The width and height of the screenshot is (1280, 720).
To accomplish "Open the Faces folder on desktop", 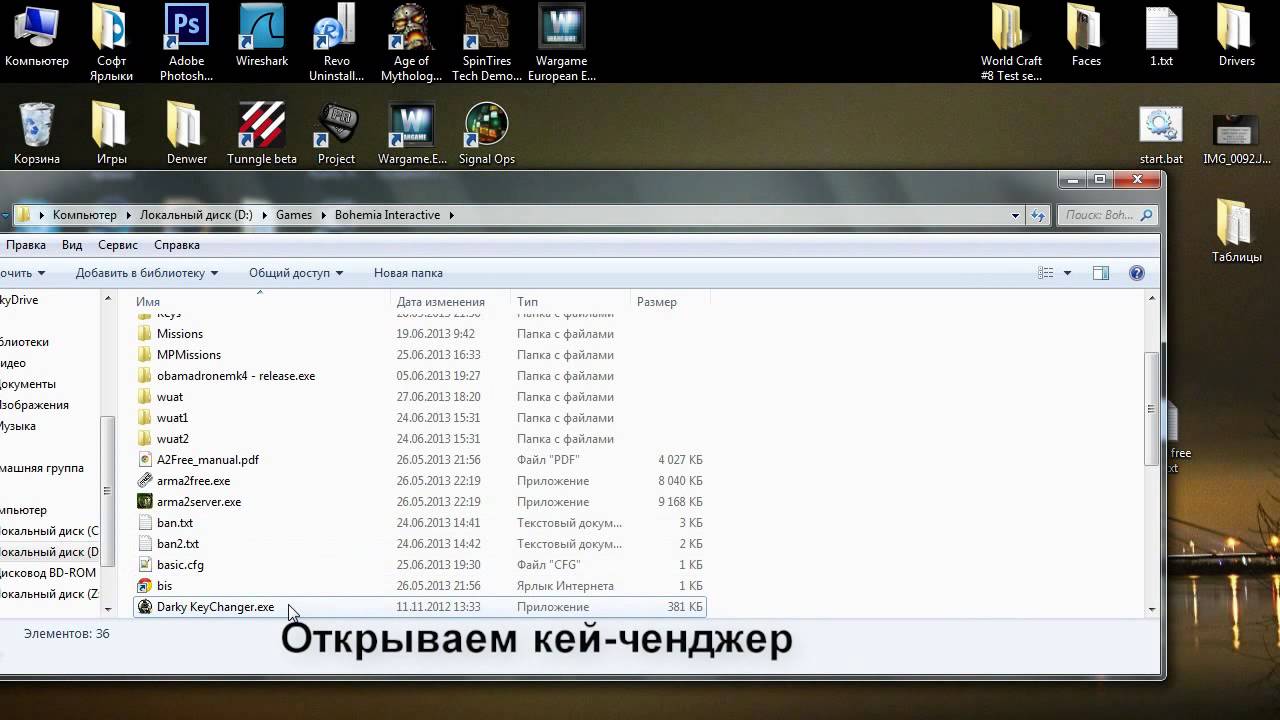I will point(1086,36).
